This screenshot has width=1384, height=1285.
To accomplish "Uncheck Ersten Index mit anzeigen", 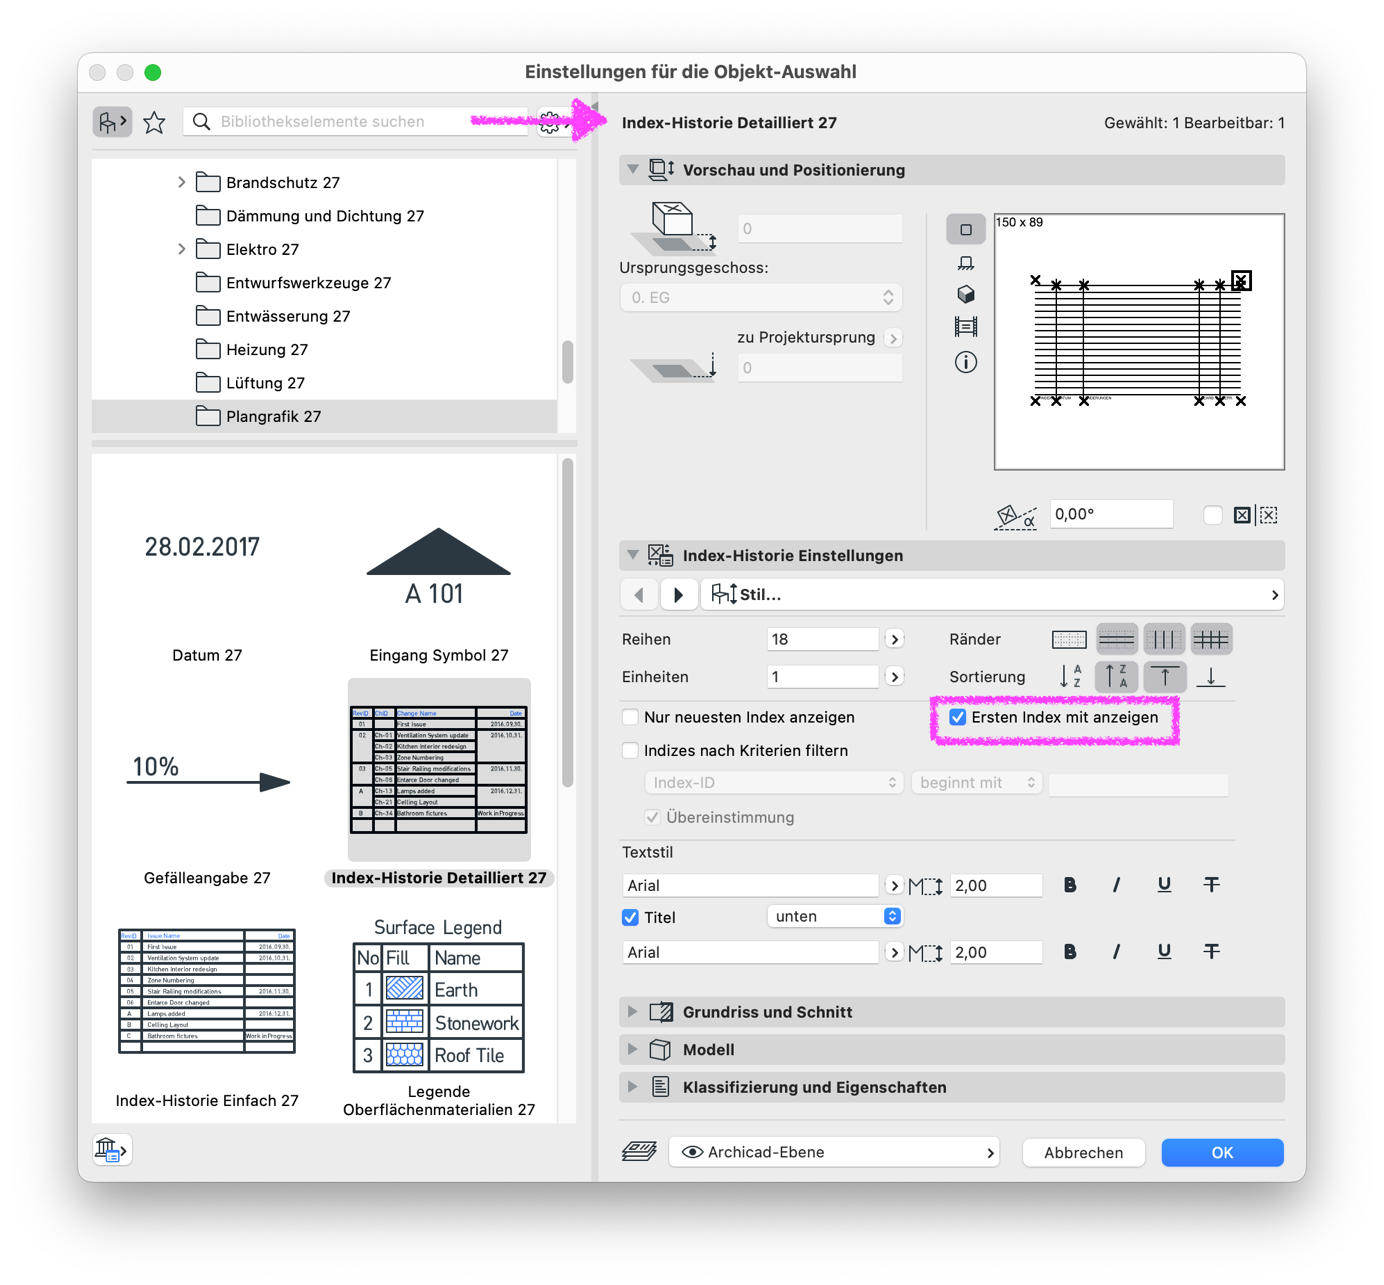I will [957, 717].
